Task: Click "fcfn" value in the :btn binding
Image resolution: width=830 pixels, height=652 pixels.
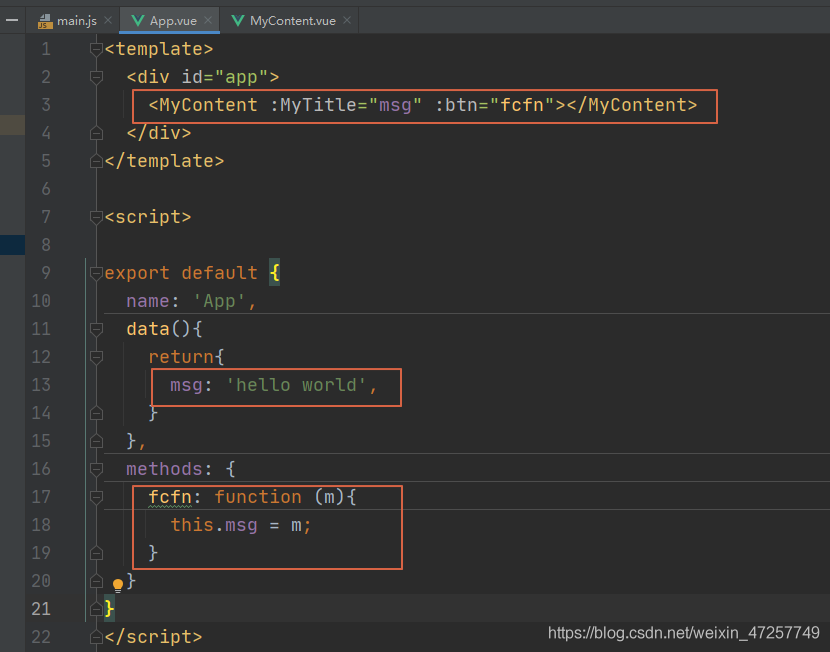Action: (522, 105)
